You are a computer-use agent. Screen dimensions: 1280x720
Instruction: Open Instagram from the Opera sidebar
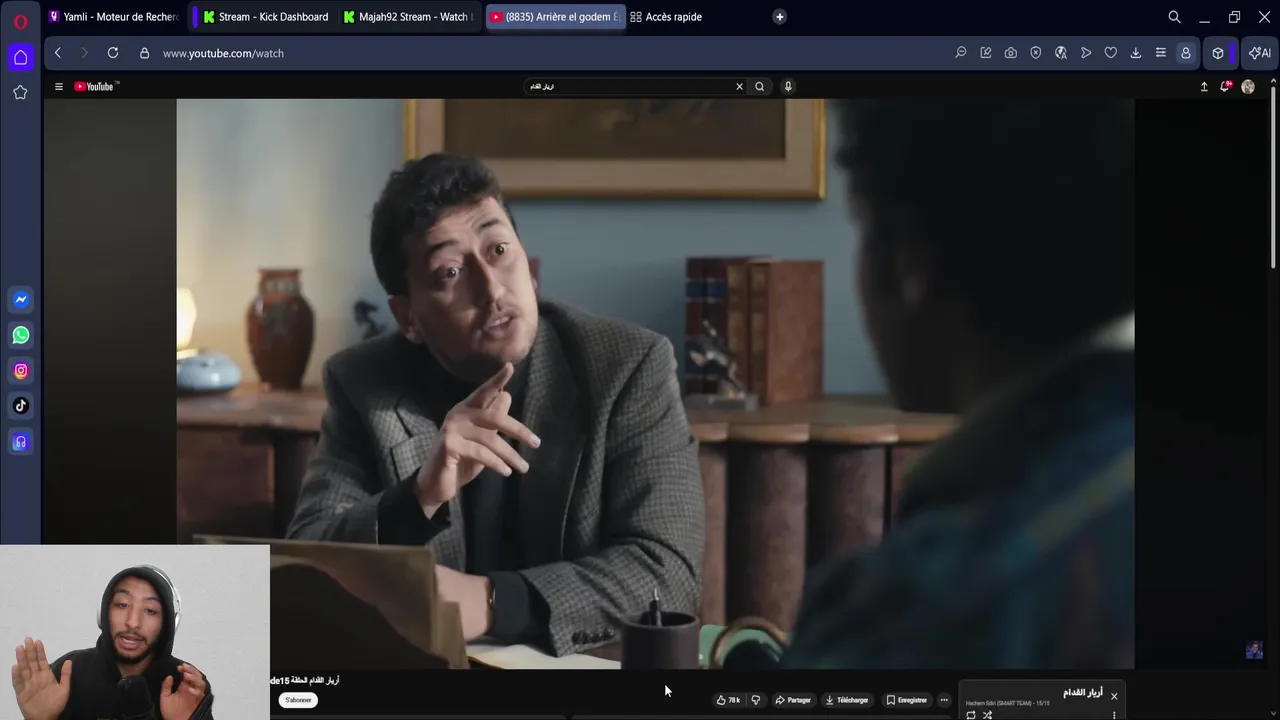(21, 371)
